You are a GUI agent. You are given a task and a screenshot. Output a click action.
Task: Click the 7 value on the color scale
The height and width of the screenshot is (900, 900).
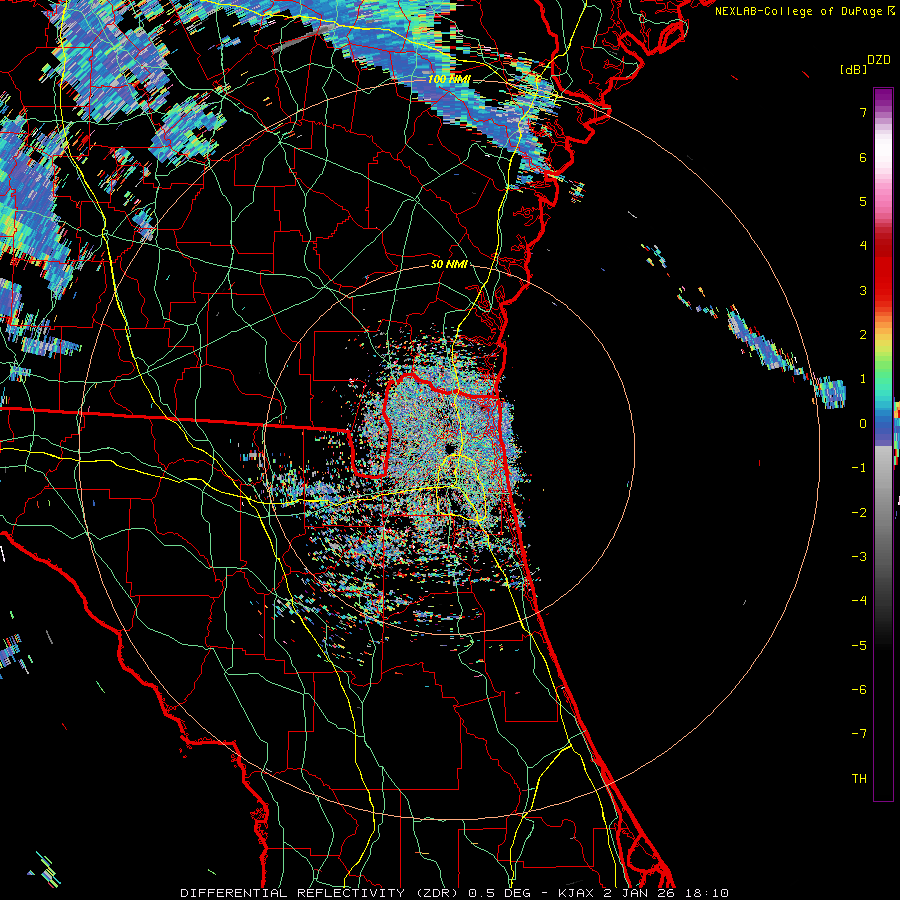pyautogui.click(x=863, y=112)
